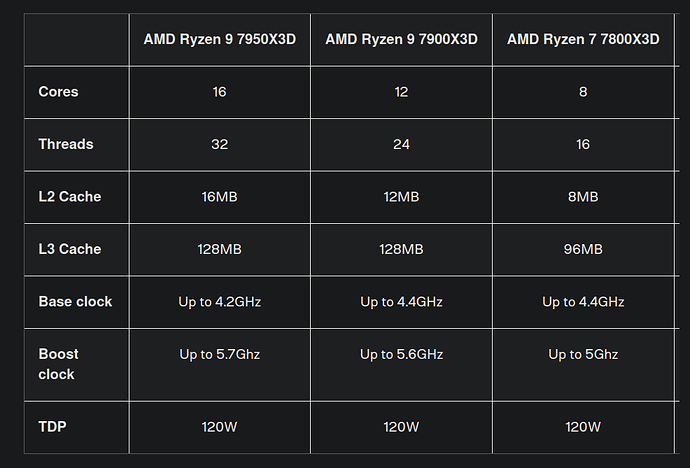Viewport: 690px width, 468px height.
Task: Select the 96MB L3 Cache cell
Action: pyautogui.click(x=583, y=249)
